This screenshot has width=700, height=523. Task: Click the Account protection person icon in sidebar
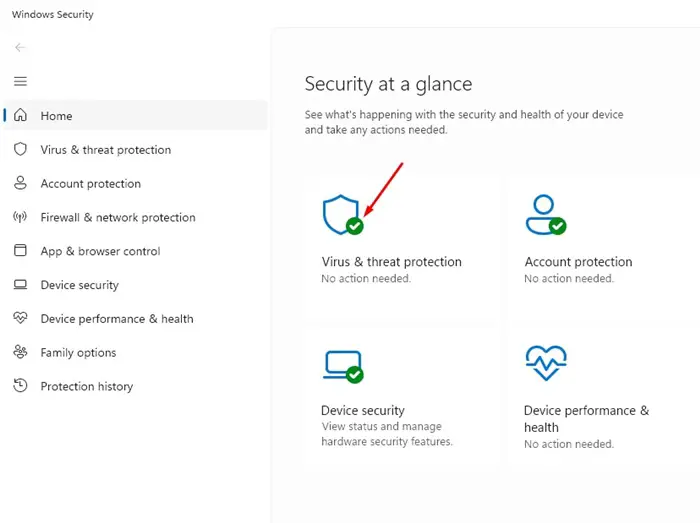(x=20, y=183)
